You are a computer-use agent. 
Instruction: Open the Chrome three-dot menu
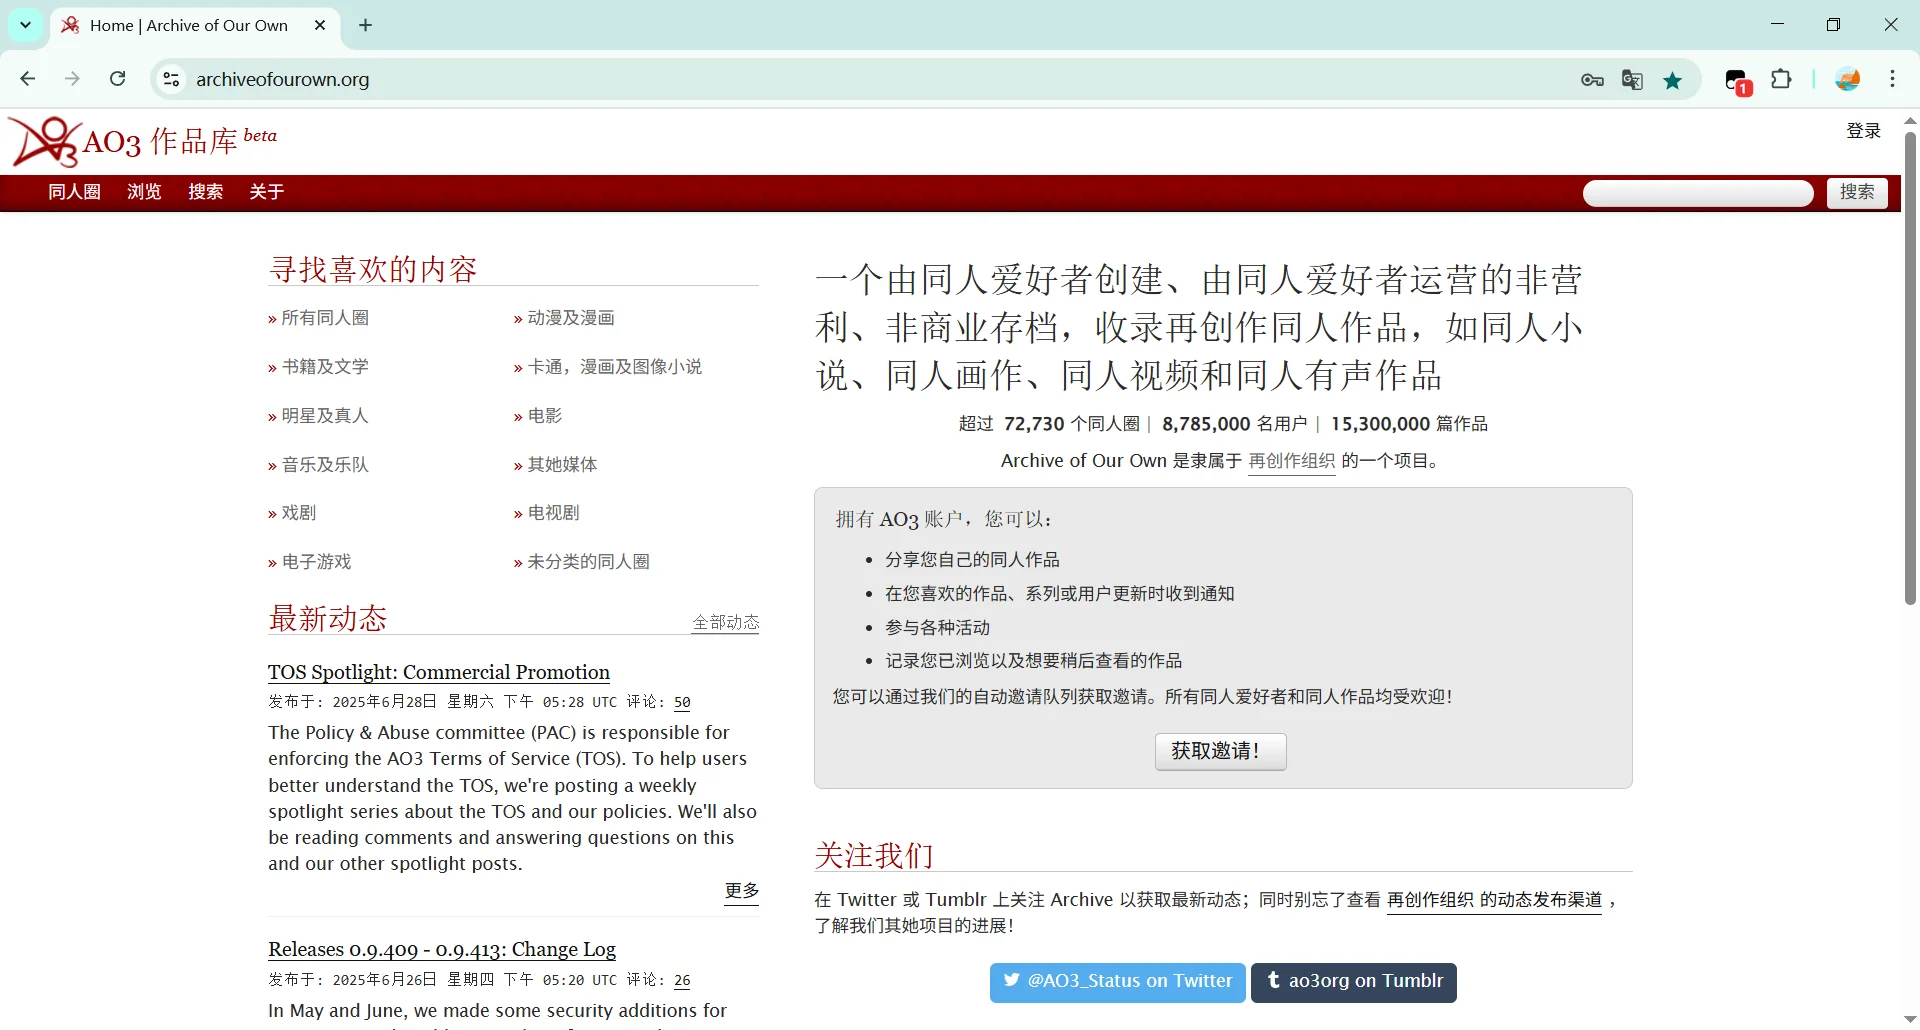pos(1892,79)
